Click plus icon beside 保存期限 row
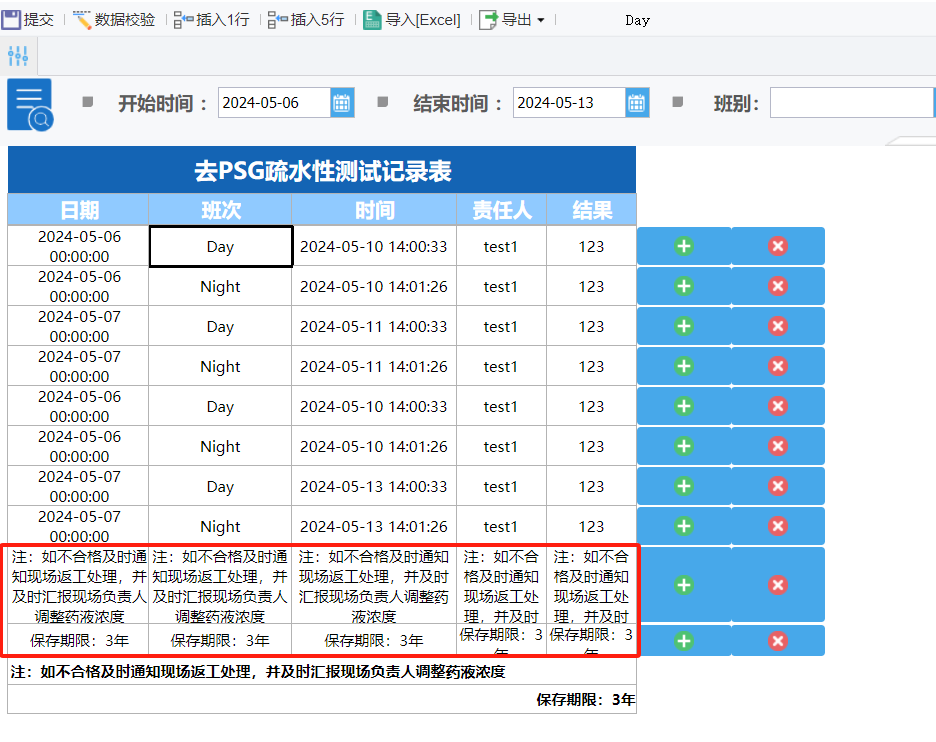This screenshot has height=742, width=936. click(684, 641)
